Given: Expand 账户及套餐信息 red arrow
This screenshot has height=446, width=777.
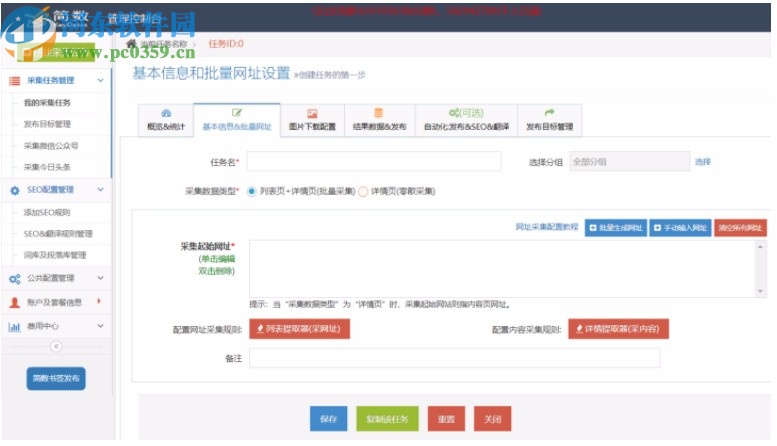Looking at the screenshot, I should point(99,301).
